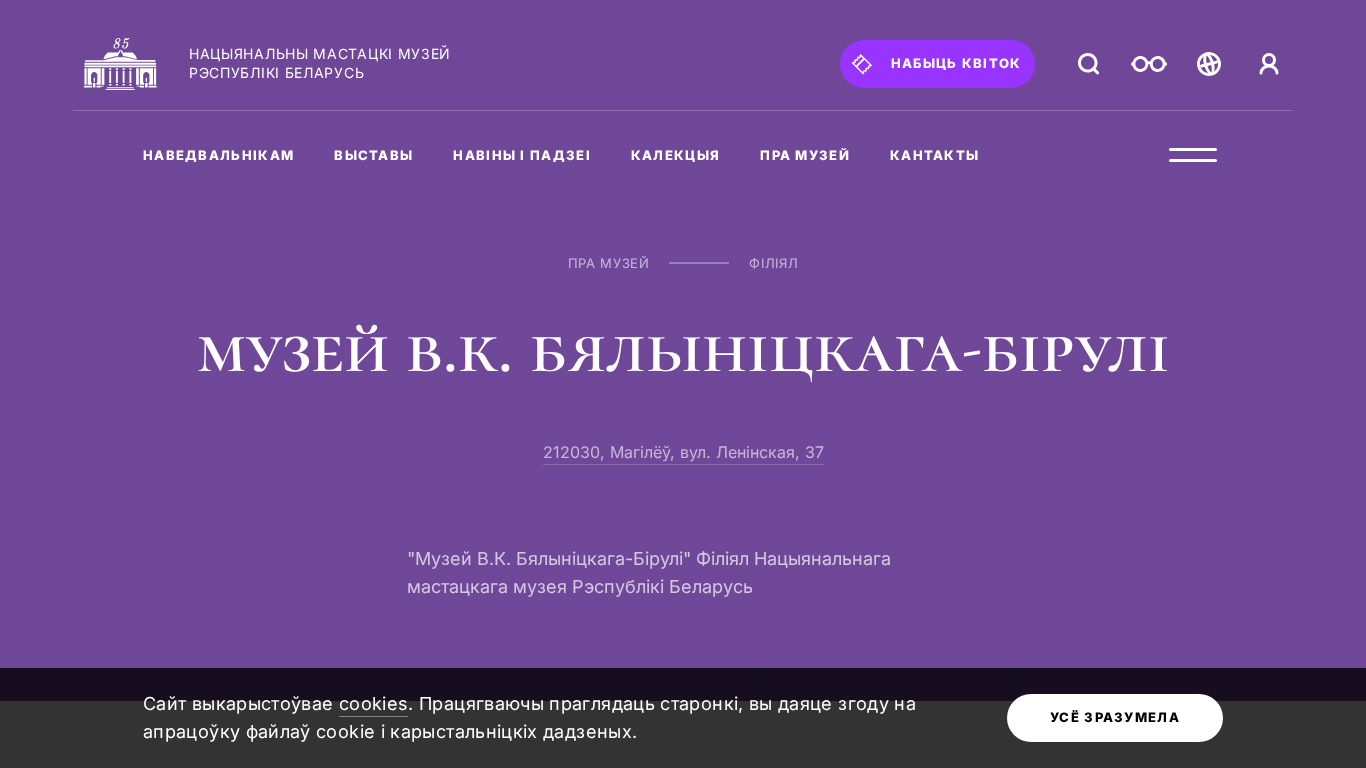Open the Наведвальнікам menu

(x=219, y=155)
